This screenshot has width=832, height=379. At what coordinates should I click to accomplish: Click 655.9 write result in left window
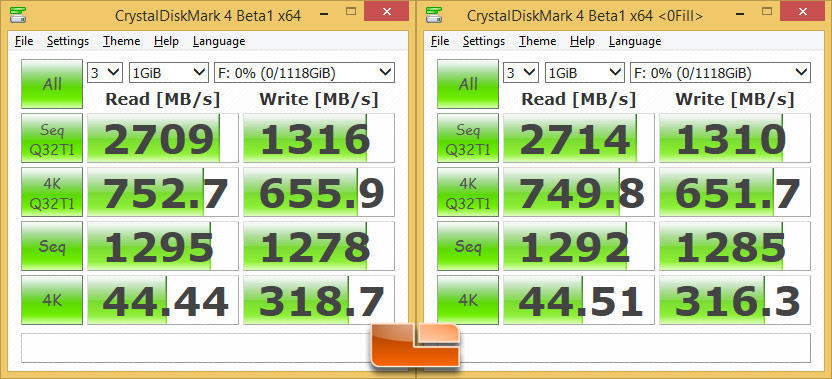(x=319, y=192)
